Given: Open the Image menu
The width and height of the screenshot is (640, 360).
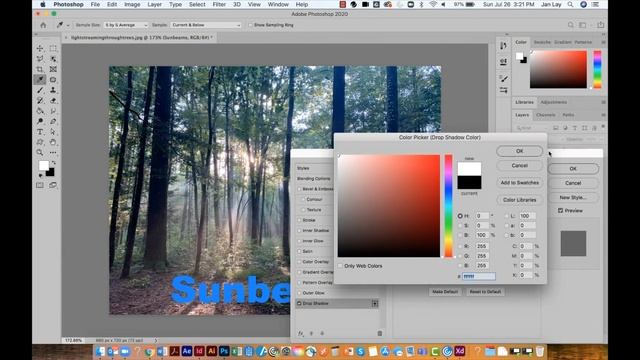Looking at the screenshot, I should 132,4.
